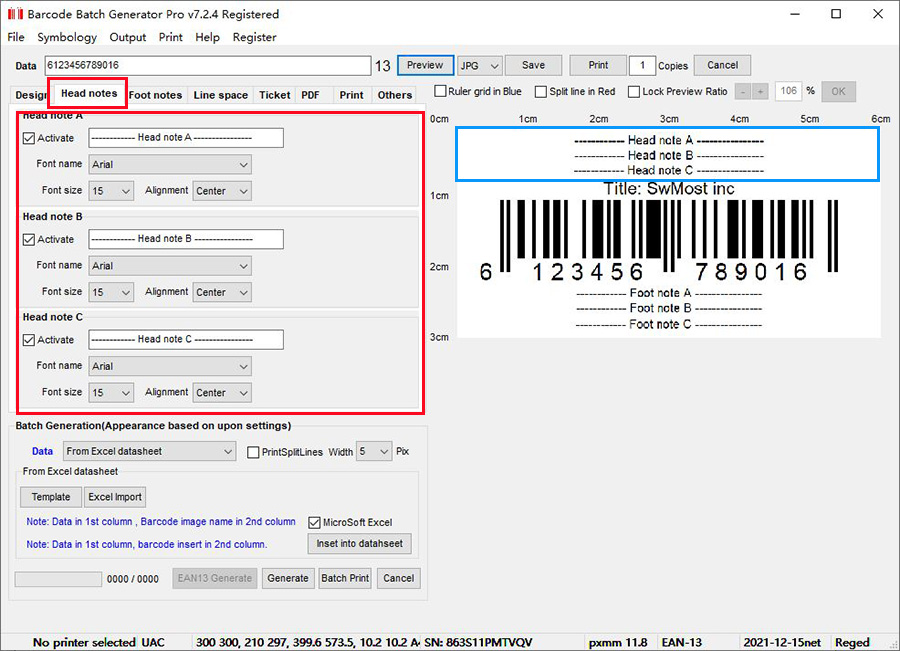Click 'No printer selected' status text

click(x=84, y=642)
